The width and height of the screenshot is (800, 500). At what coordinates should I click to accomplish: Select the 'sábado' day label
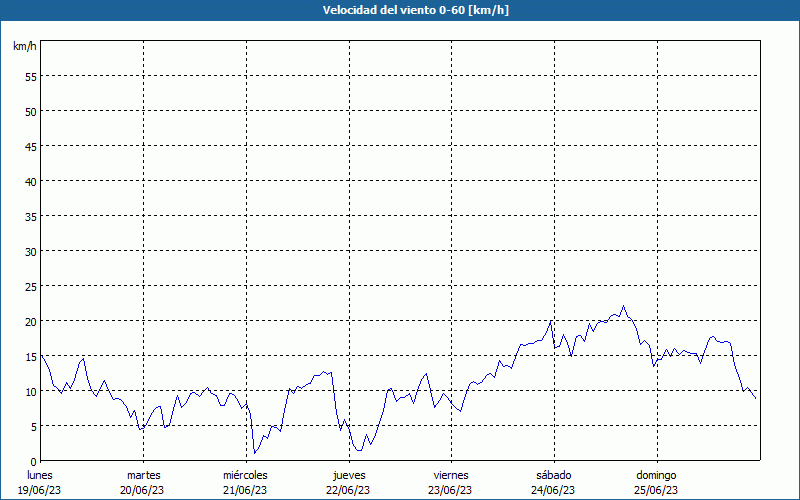point(554,475)
